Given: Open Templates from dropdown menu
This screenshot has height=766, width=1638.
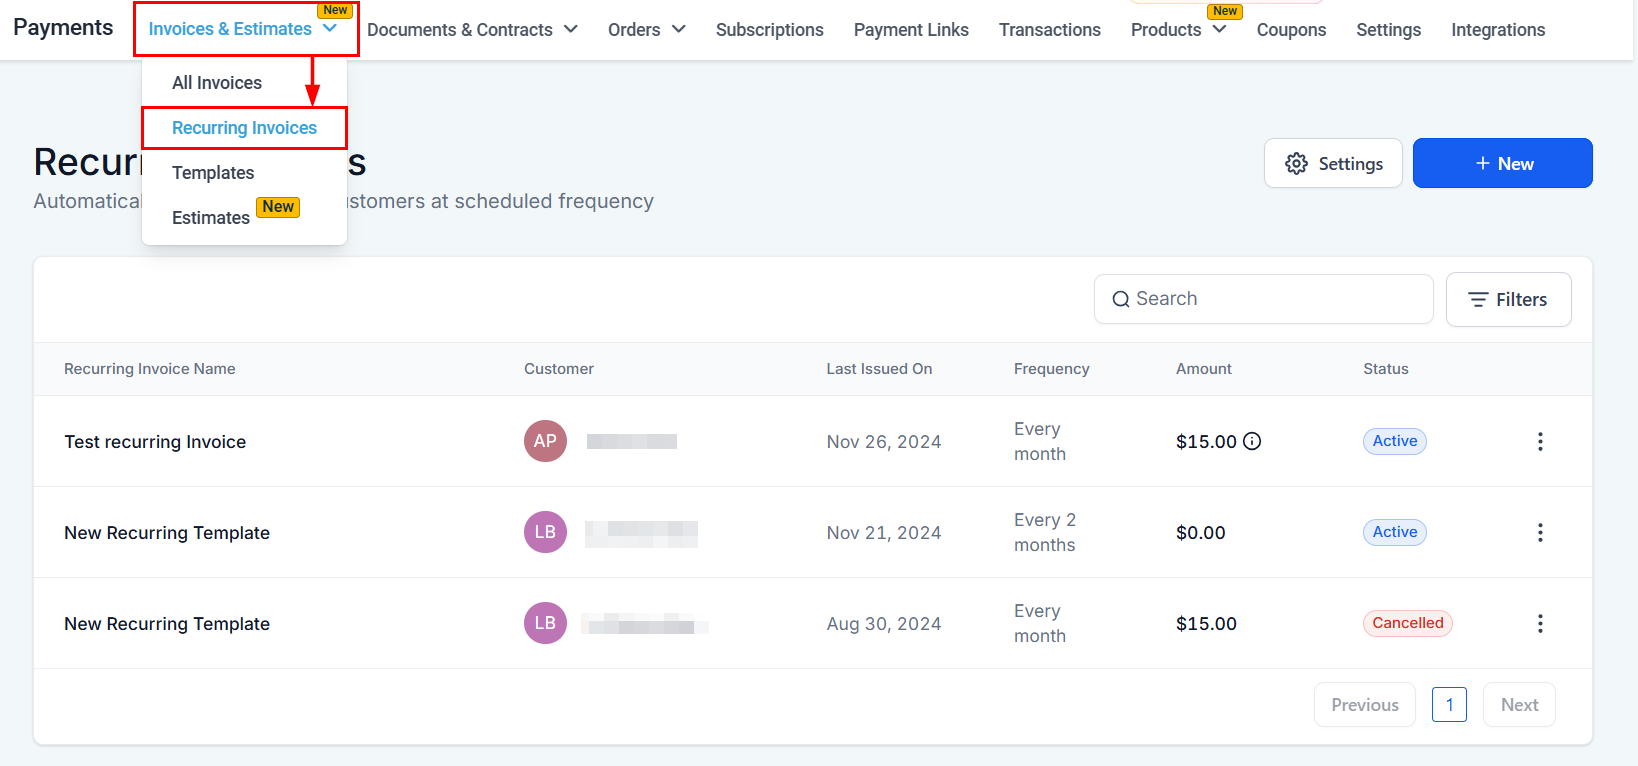Looking at the screenshot, I should (x=213, y=173).
